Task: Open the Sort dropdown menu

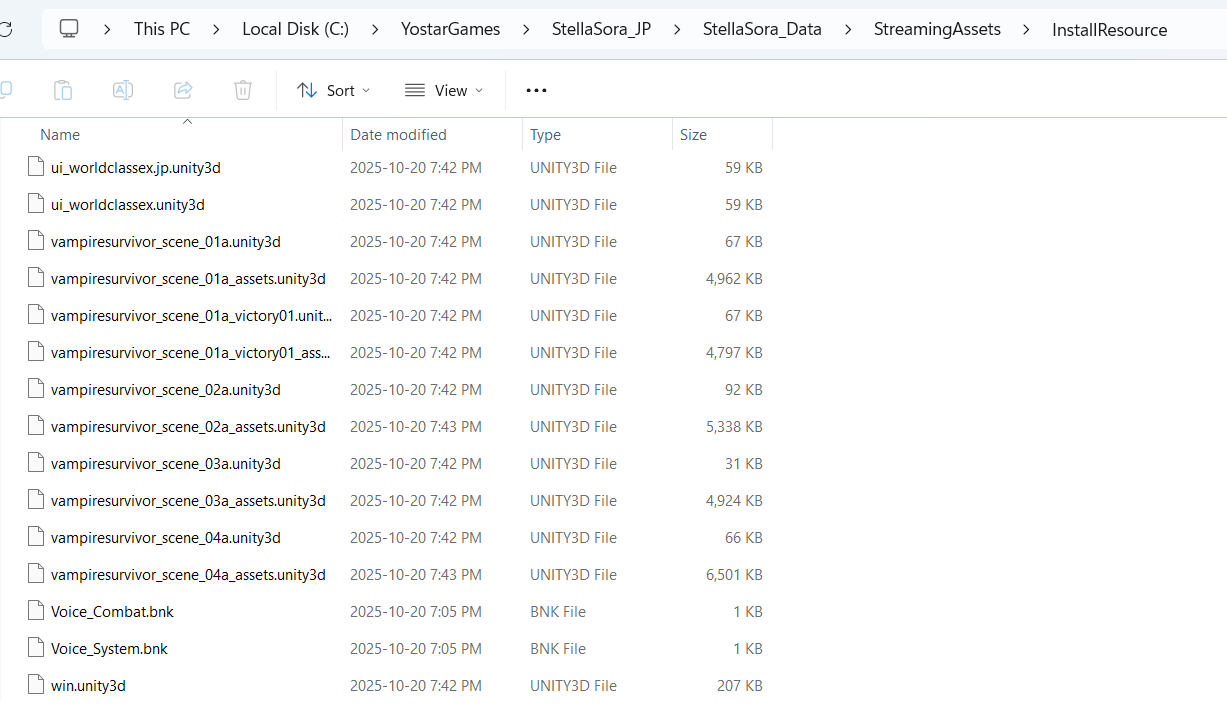Action: tap(333, 90)
